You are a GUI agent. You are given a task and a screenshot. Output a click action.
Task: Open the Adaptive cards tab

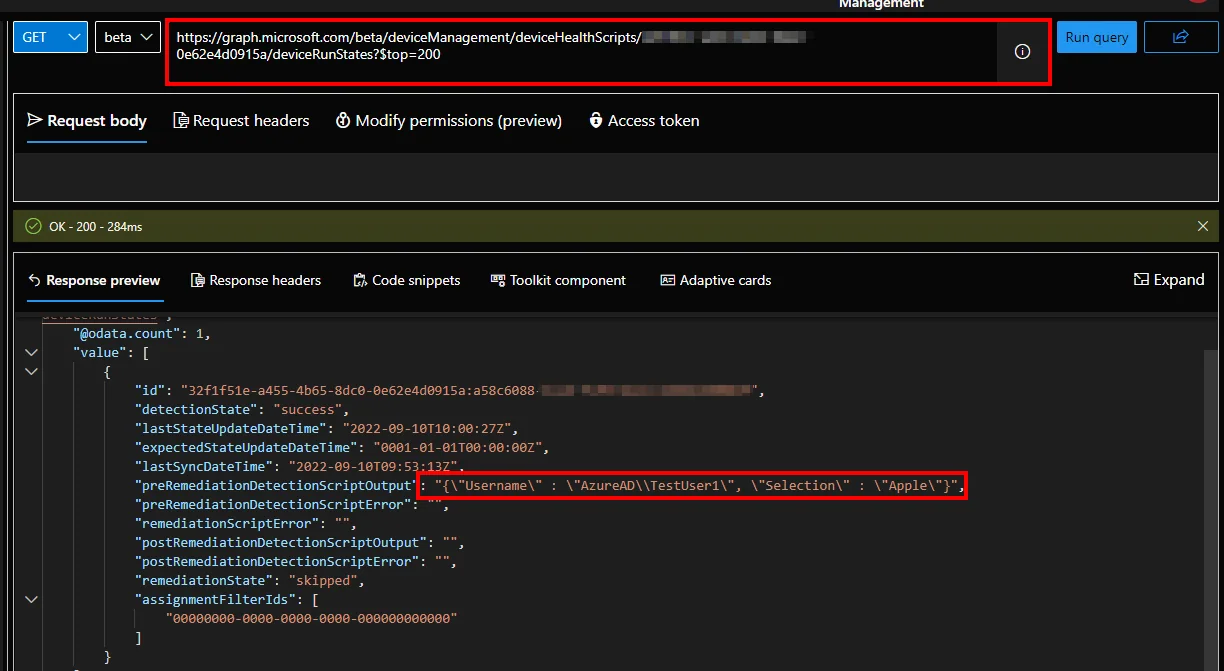(716, 281)
